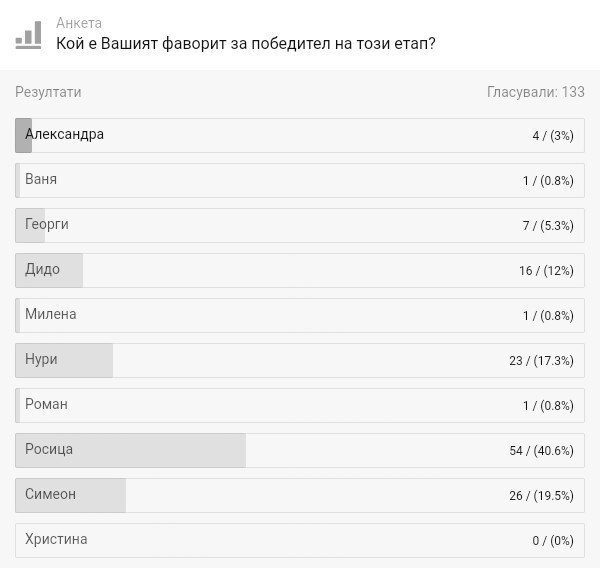The image size is (600, 573).
Task: Select the Милена poll option
Action: 300,315
